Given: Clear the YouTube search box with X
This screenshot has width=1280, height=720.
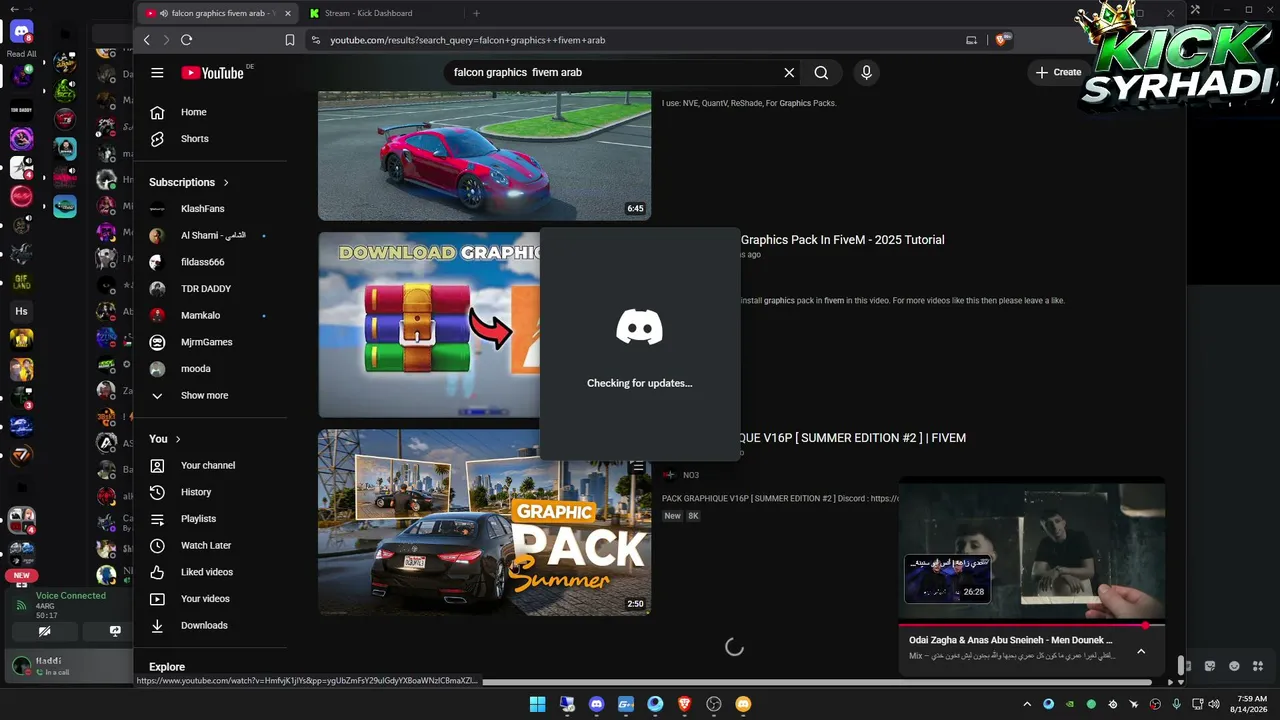Looking at the screenshot, I should (x=789, y=72).
